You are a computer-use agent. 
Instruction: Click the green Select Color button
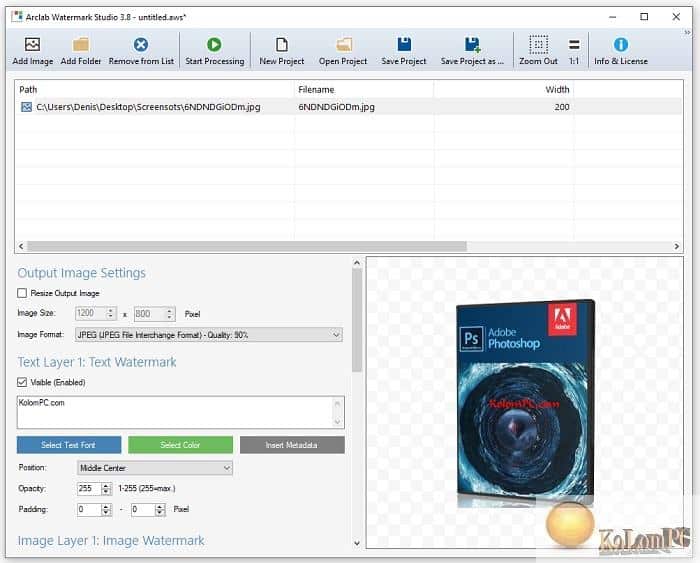tap(180, 445)
